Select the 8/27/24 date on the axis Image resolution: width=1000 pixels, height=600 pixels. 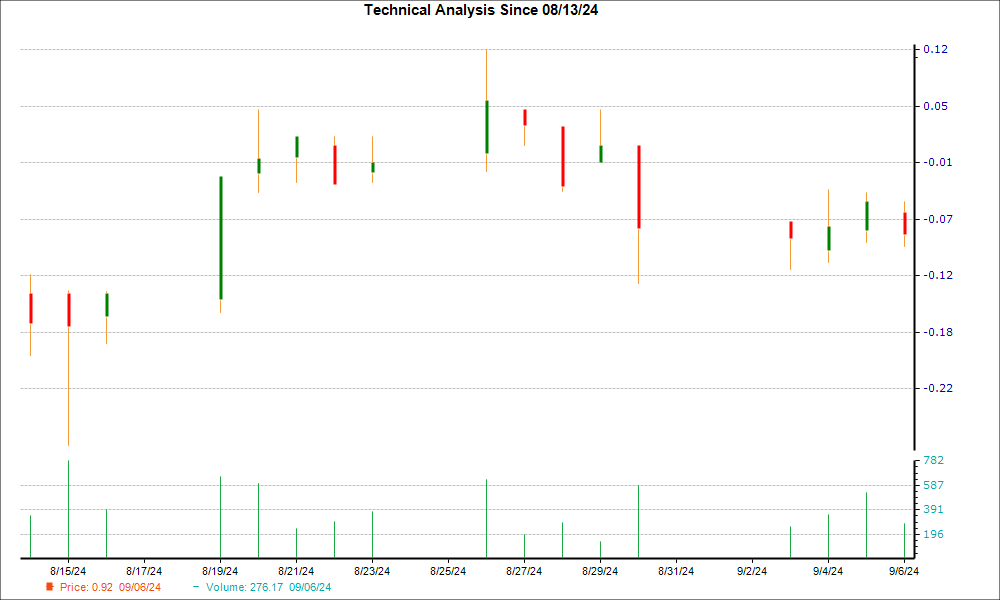(x=524, y=571)
